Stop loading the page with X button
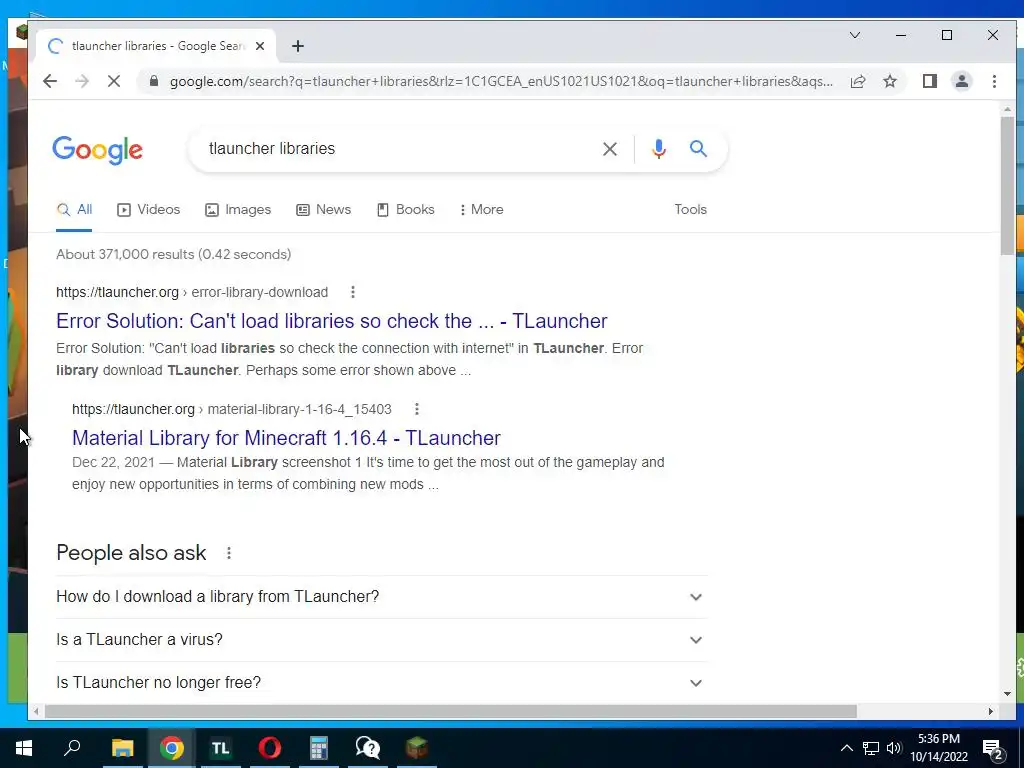 point(114,81)
